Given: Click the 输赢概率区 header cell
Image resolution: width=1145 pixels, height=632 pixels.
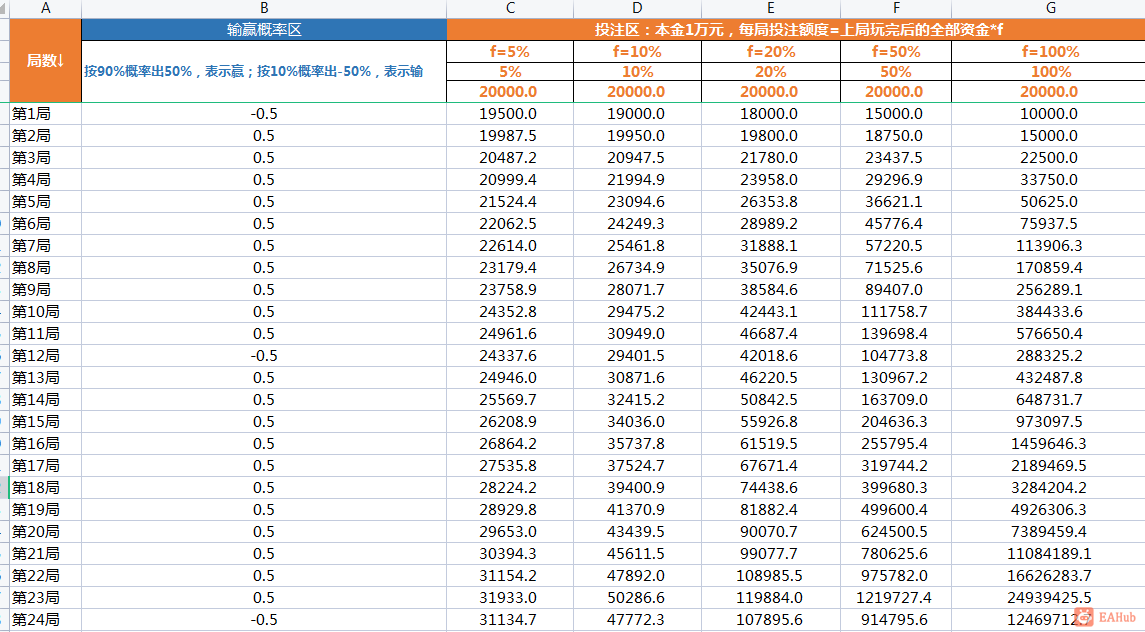Looking at the screenshot, I should point(264,30).
